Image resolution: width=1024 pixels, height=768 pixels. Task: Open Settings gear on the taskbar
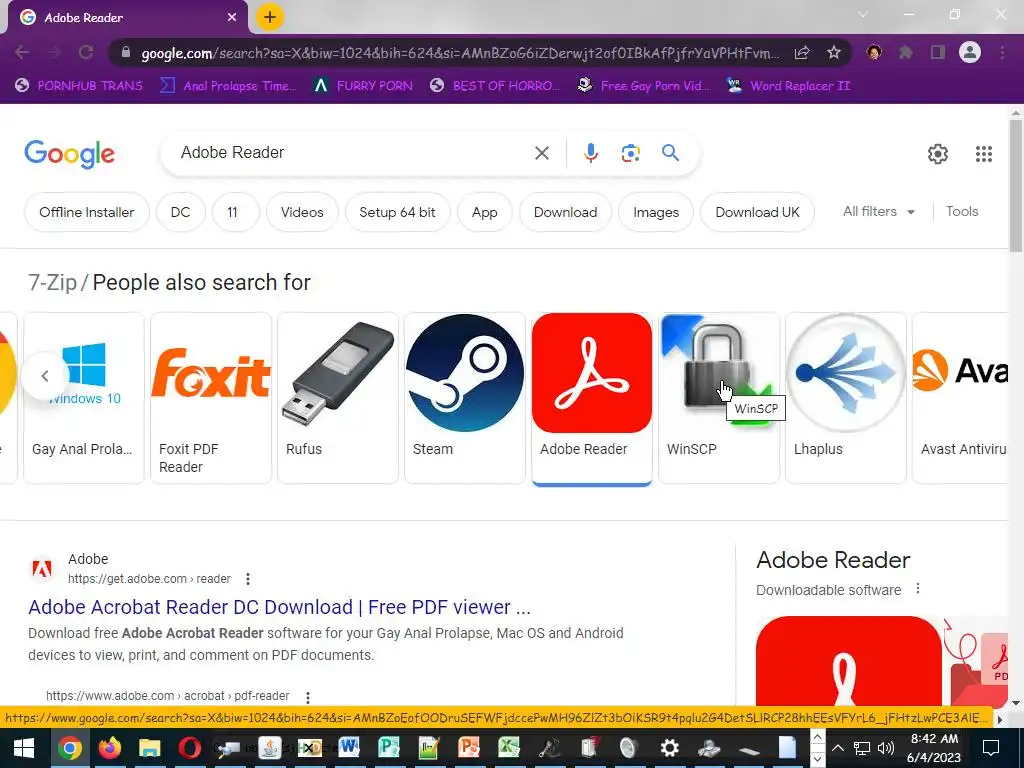pos(669,748)
